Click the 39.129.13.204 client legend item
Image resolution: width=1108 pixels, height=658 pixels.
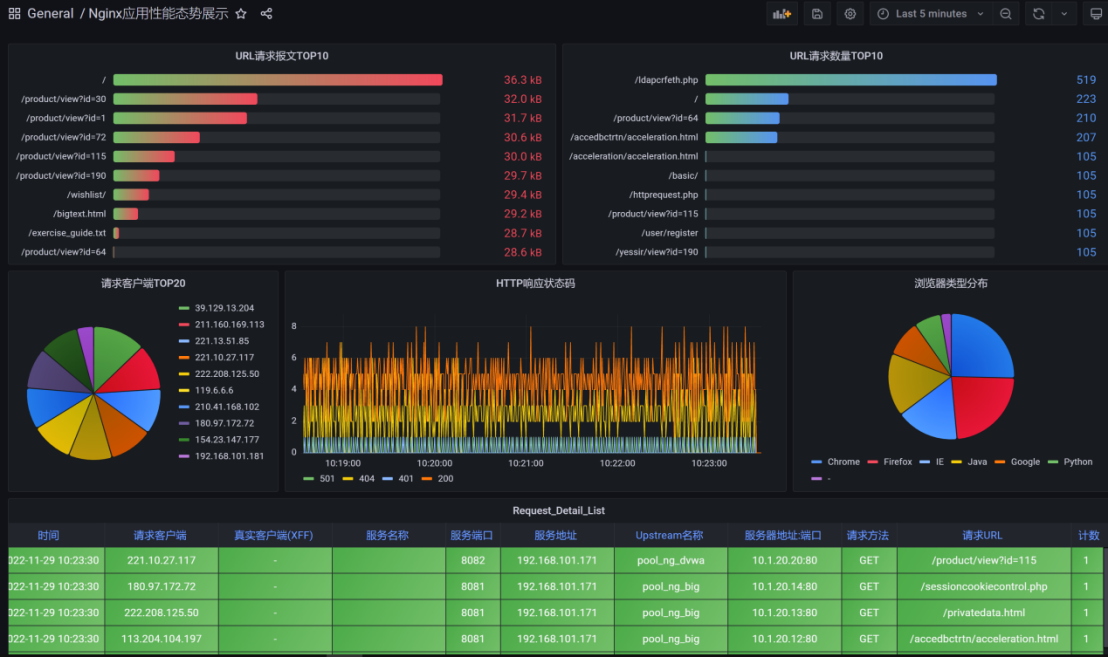coord(217,307)
